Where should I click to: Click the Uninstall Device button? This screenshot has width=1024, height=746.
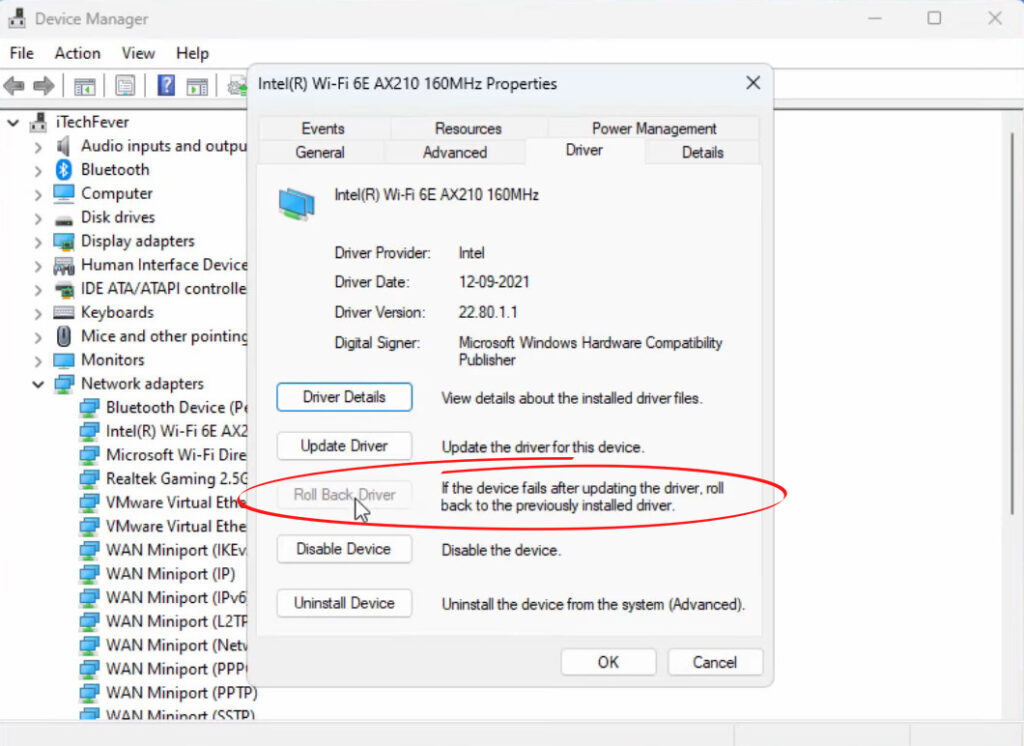pos(344,603)
